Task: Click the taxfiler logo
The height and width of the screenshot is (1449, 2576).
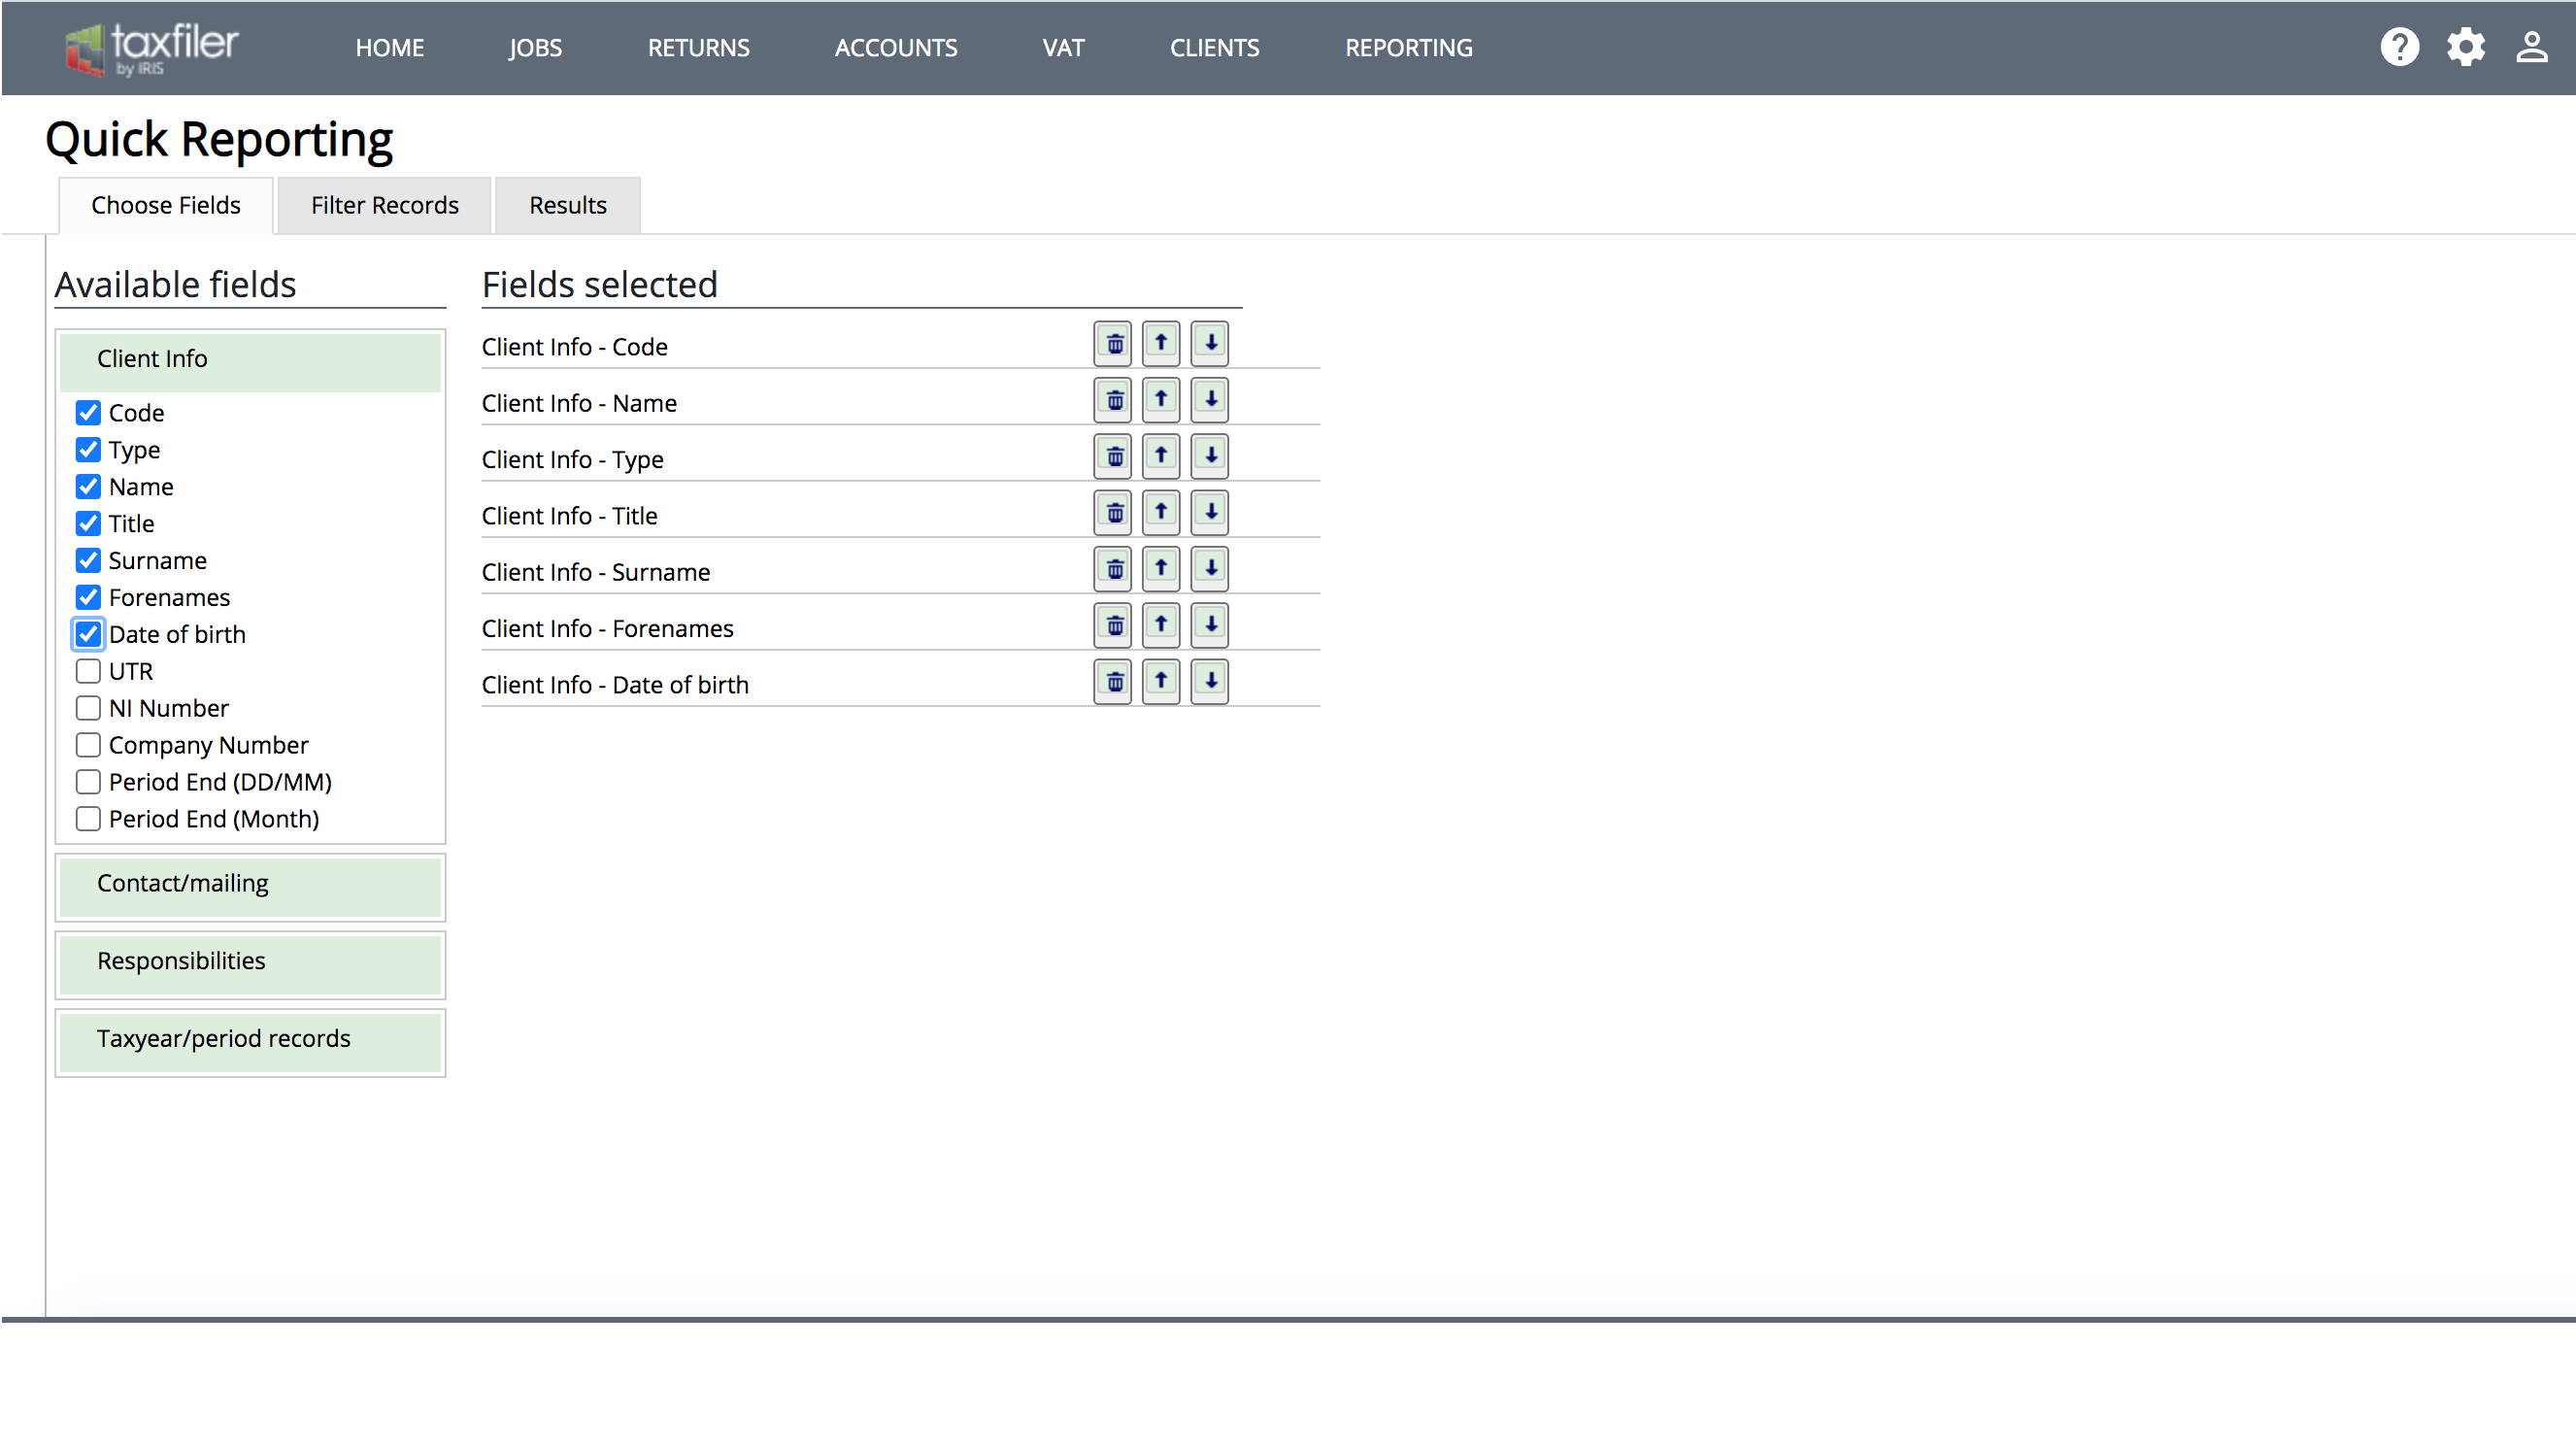Action: pos(151,48)
